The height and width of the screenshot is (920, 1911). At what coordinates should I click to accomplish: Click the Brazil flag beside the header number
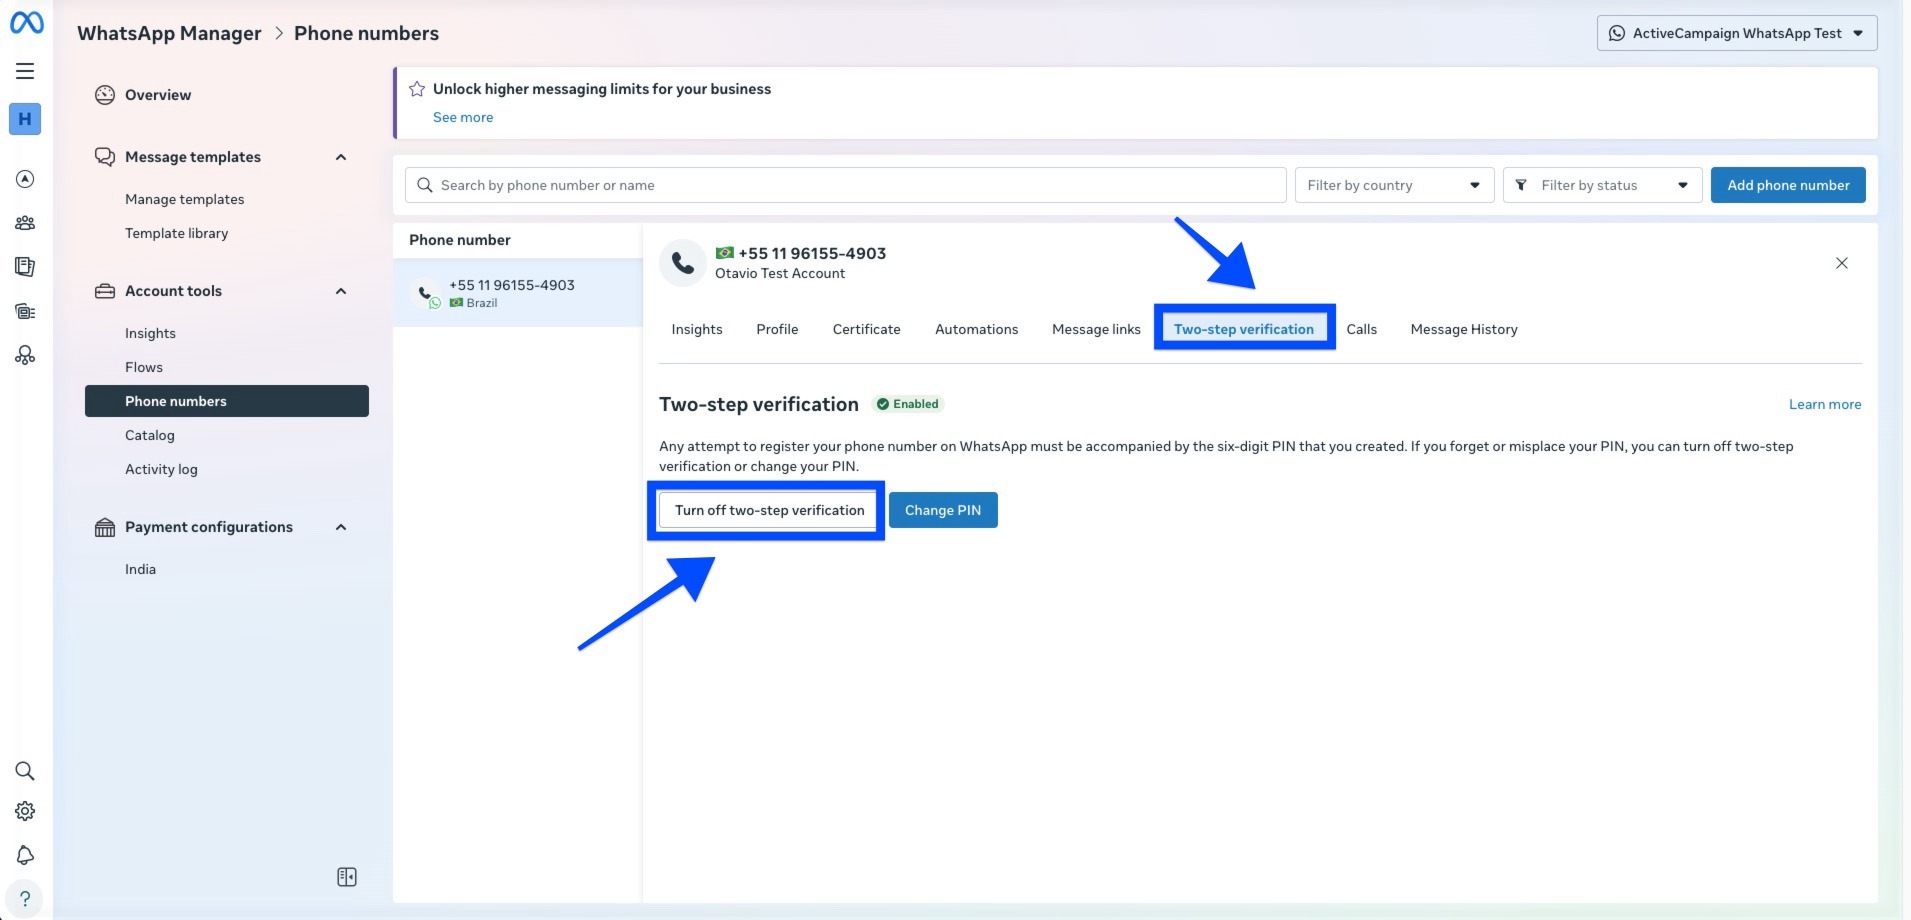click(x=725, y=253)
